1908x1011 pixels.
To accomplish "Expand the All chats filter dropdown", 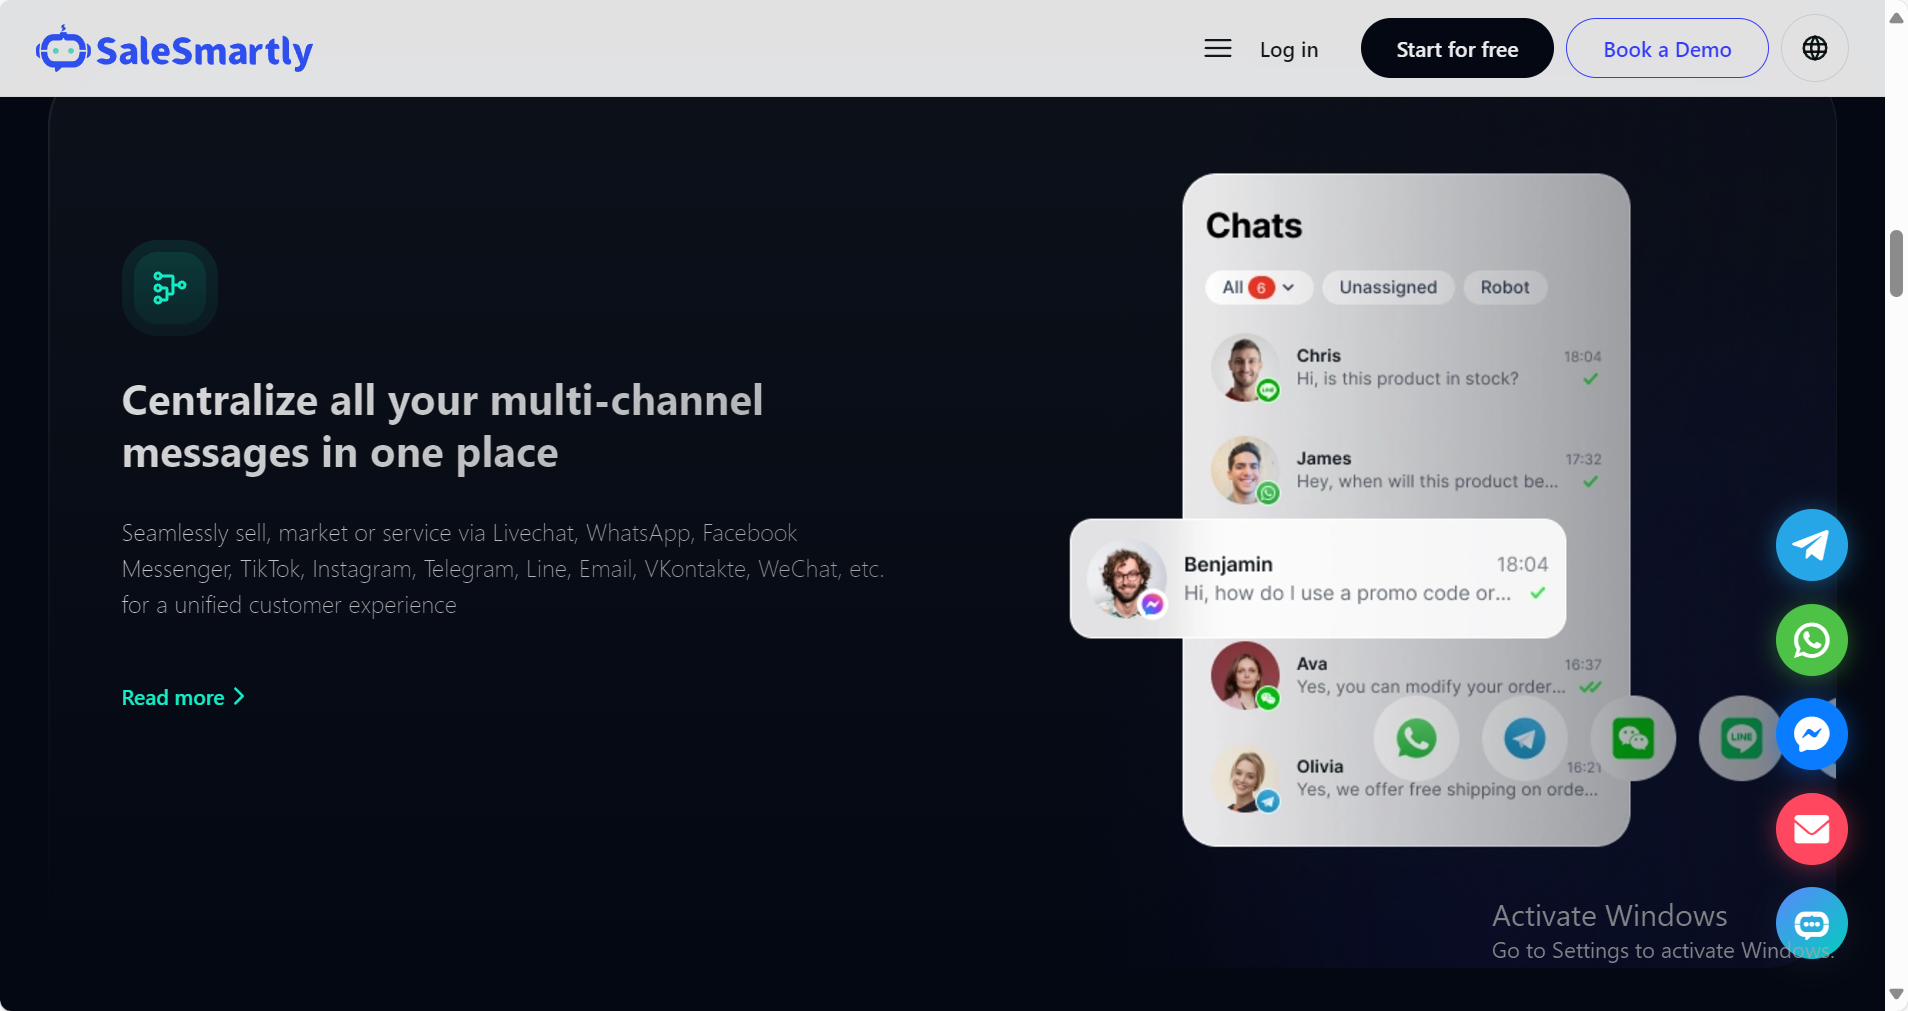I will coord(1258,287).
